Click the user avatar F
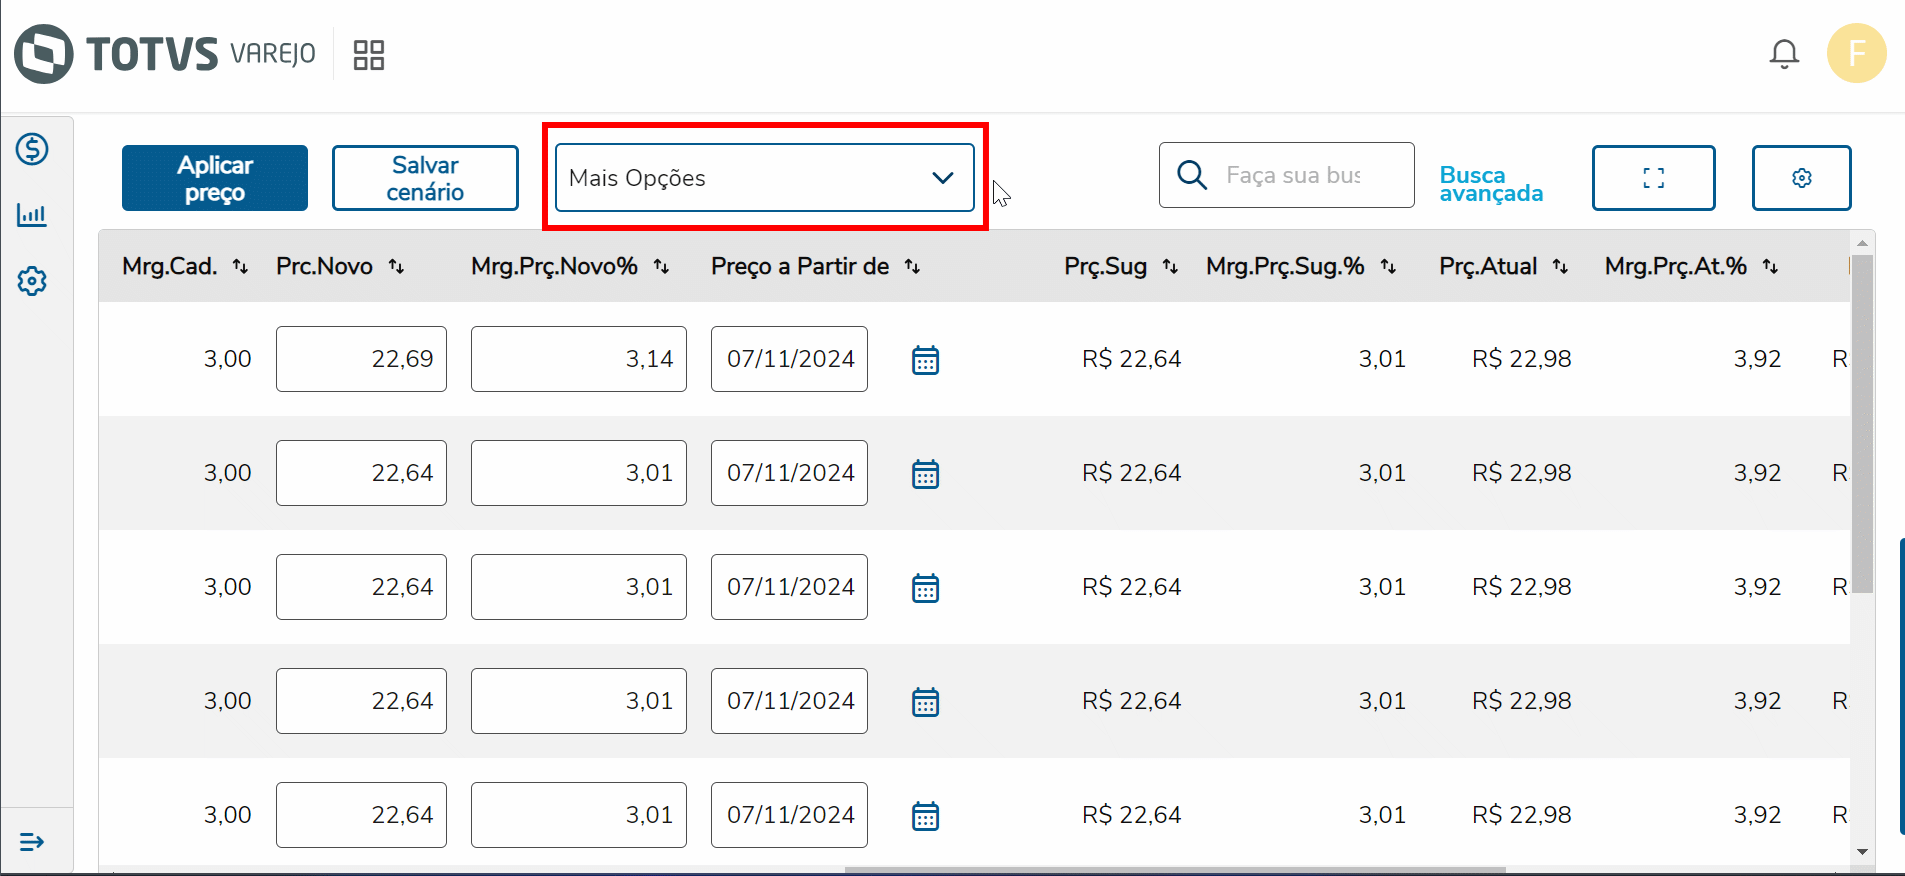This screenshot has width=1905, height=876. (x=1856, y=54)
